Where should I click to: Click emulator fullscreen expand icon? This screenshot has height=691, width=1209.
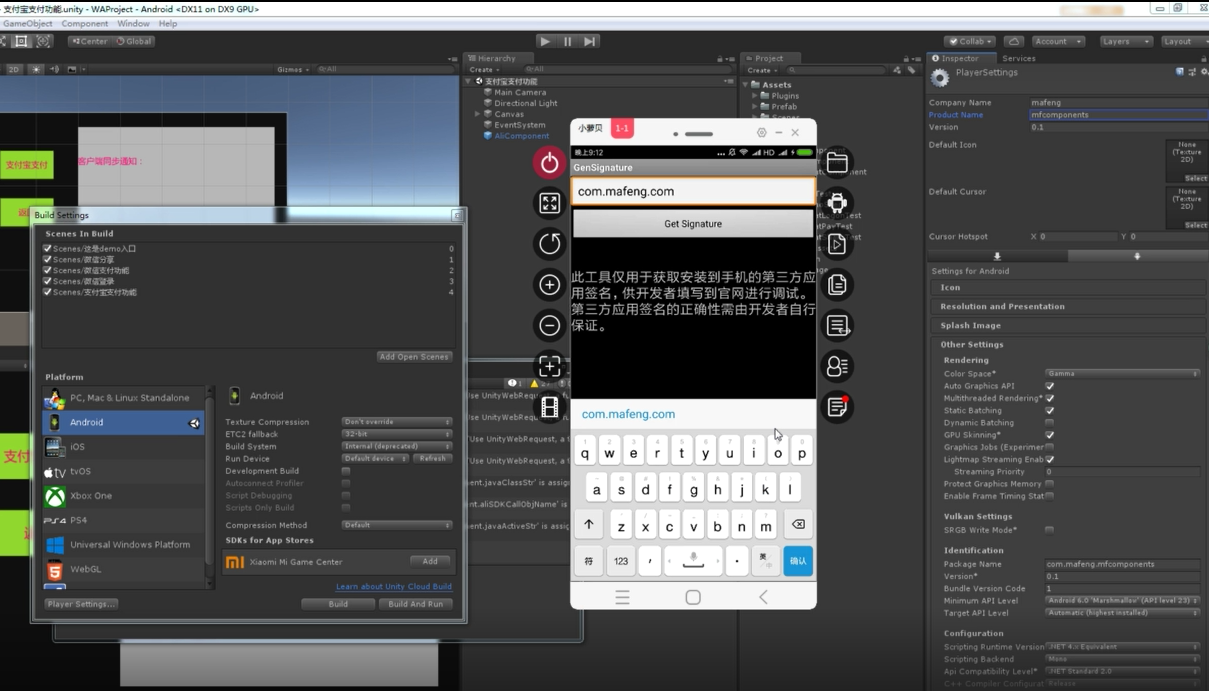pyautogui.click(x=549, y=204)
